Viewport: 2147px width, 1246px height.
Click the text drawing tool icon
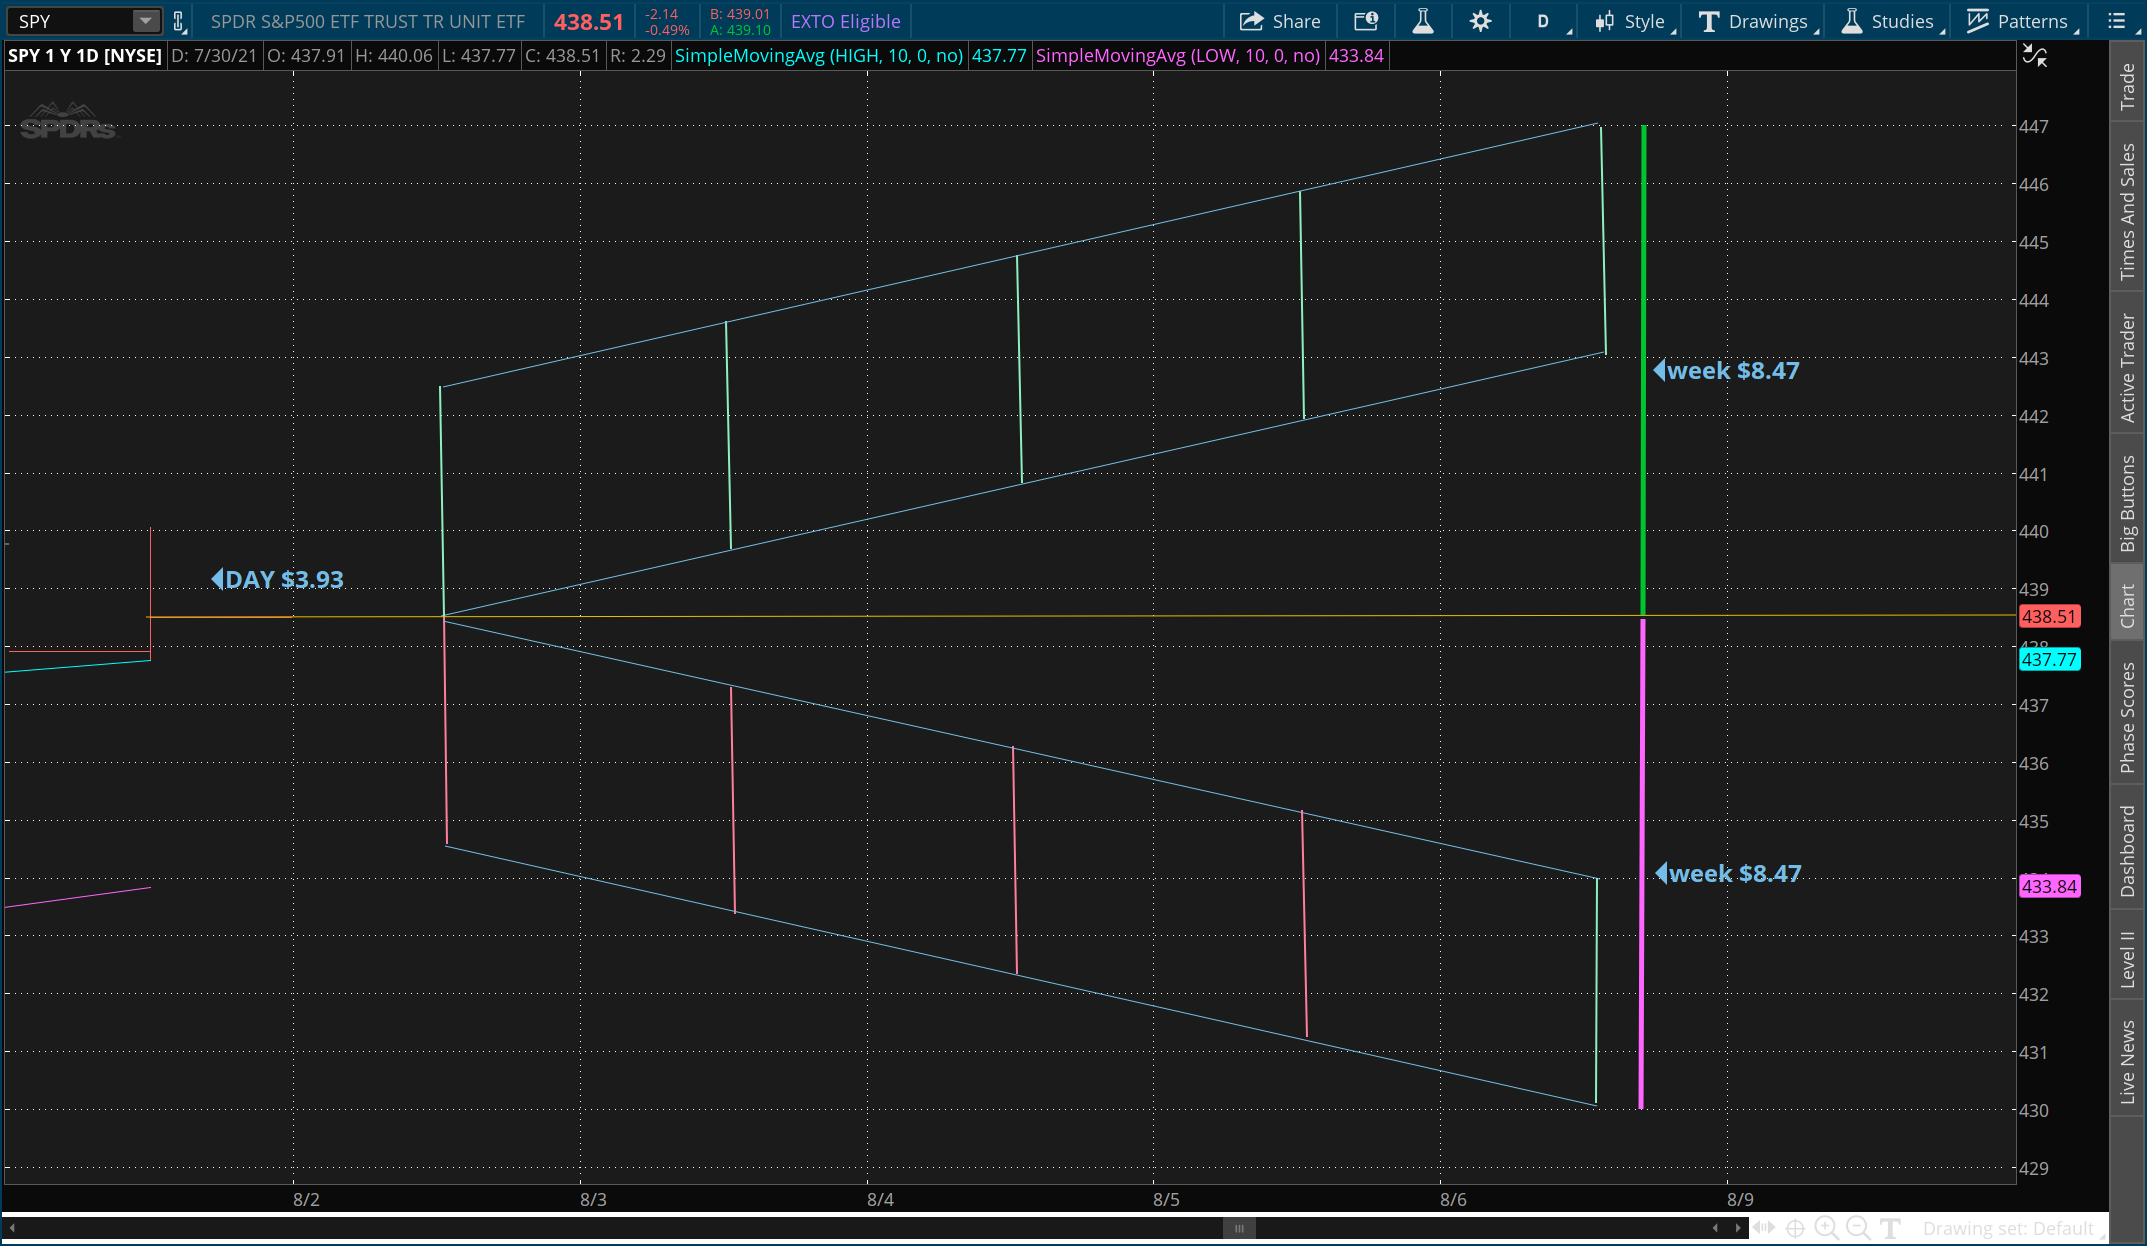(x=1890, y=1228)
